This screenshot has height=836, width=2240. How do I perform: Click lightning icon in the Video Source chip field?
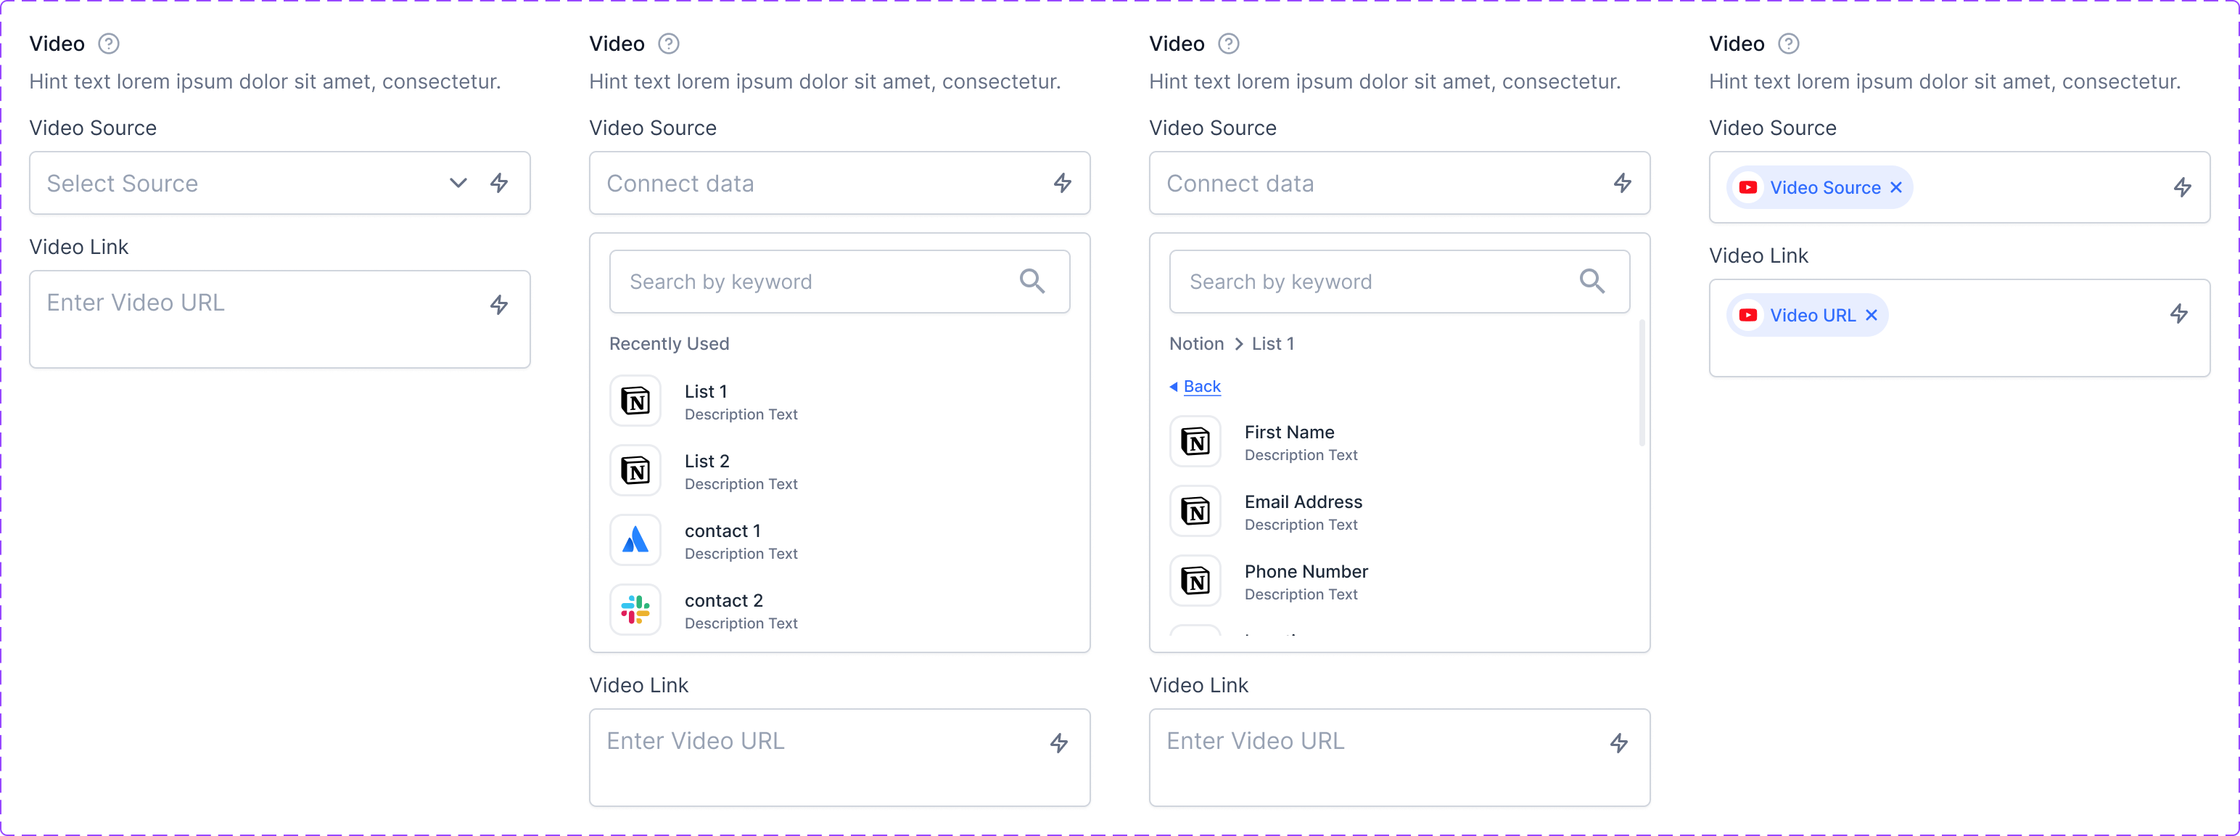[2183, 188]
